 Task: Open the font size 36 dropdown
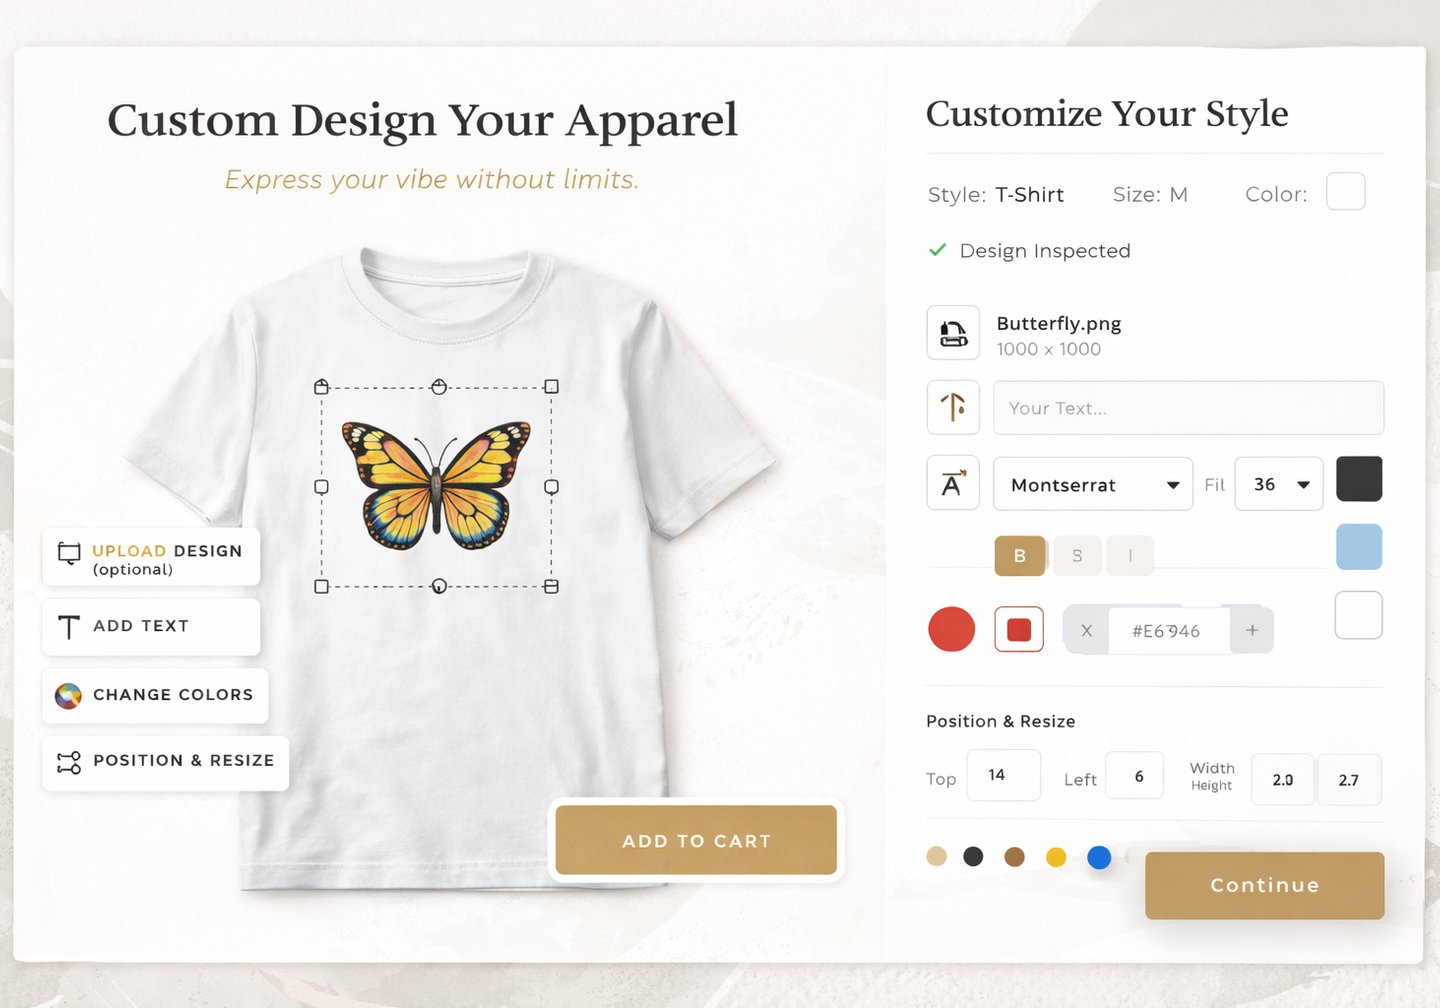[1279, 484]
